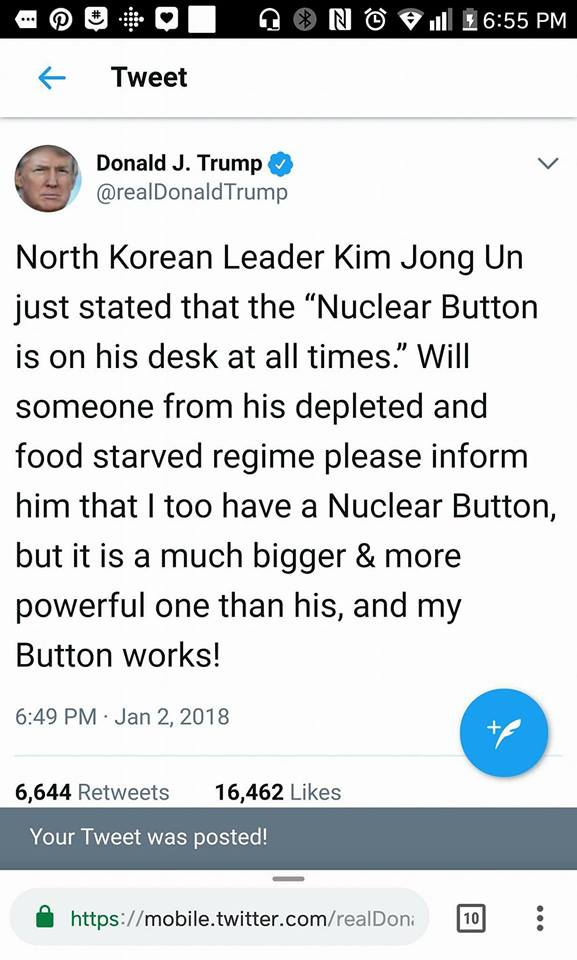Click the Donald J. Trump display name
Screen dimensions: 577x960
pyautogui.click(x=179, y=163)
